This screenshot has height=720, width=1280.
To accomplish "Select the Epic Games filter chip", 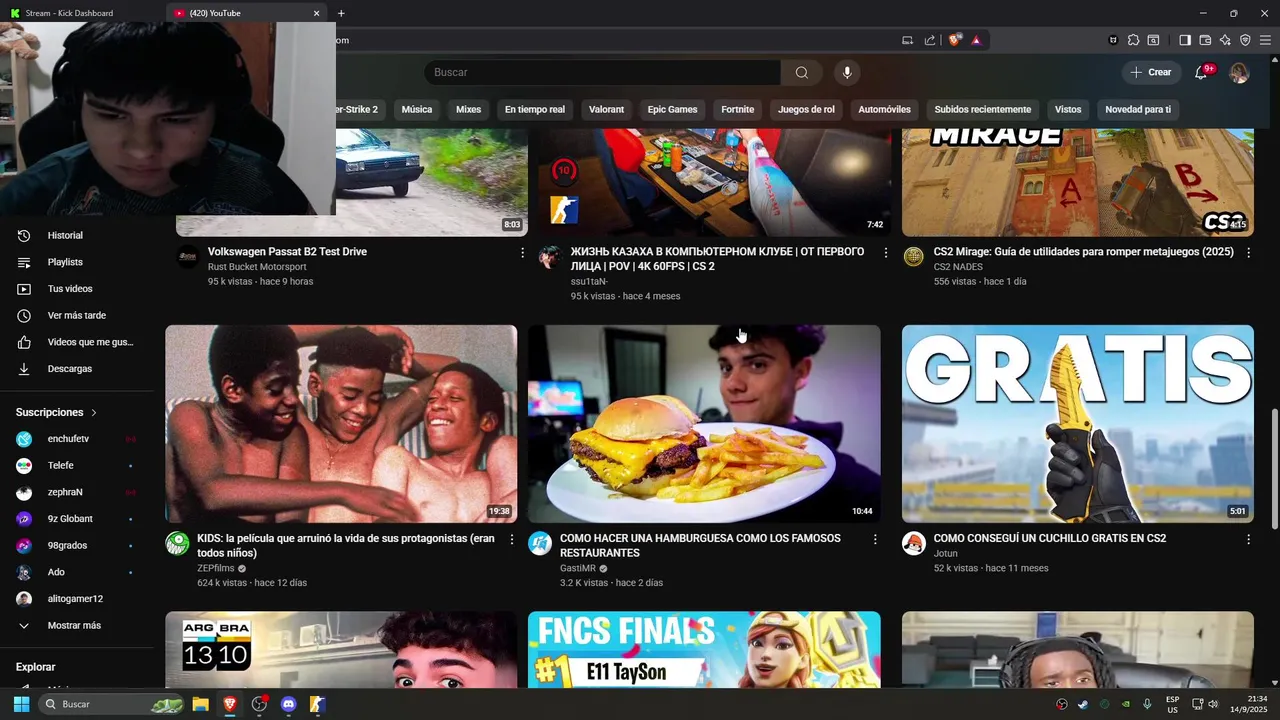I will click(672, 109).
